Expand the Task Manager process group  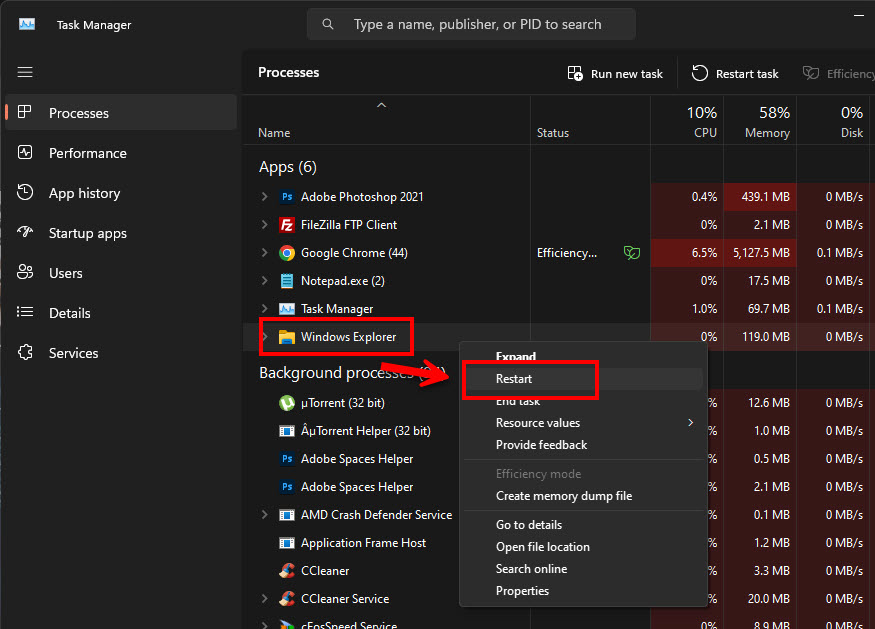point(265,308)
